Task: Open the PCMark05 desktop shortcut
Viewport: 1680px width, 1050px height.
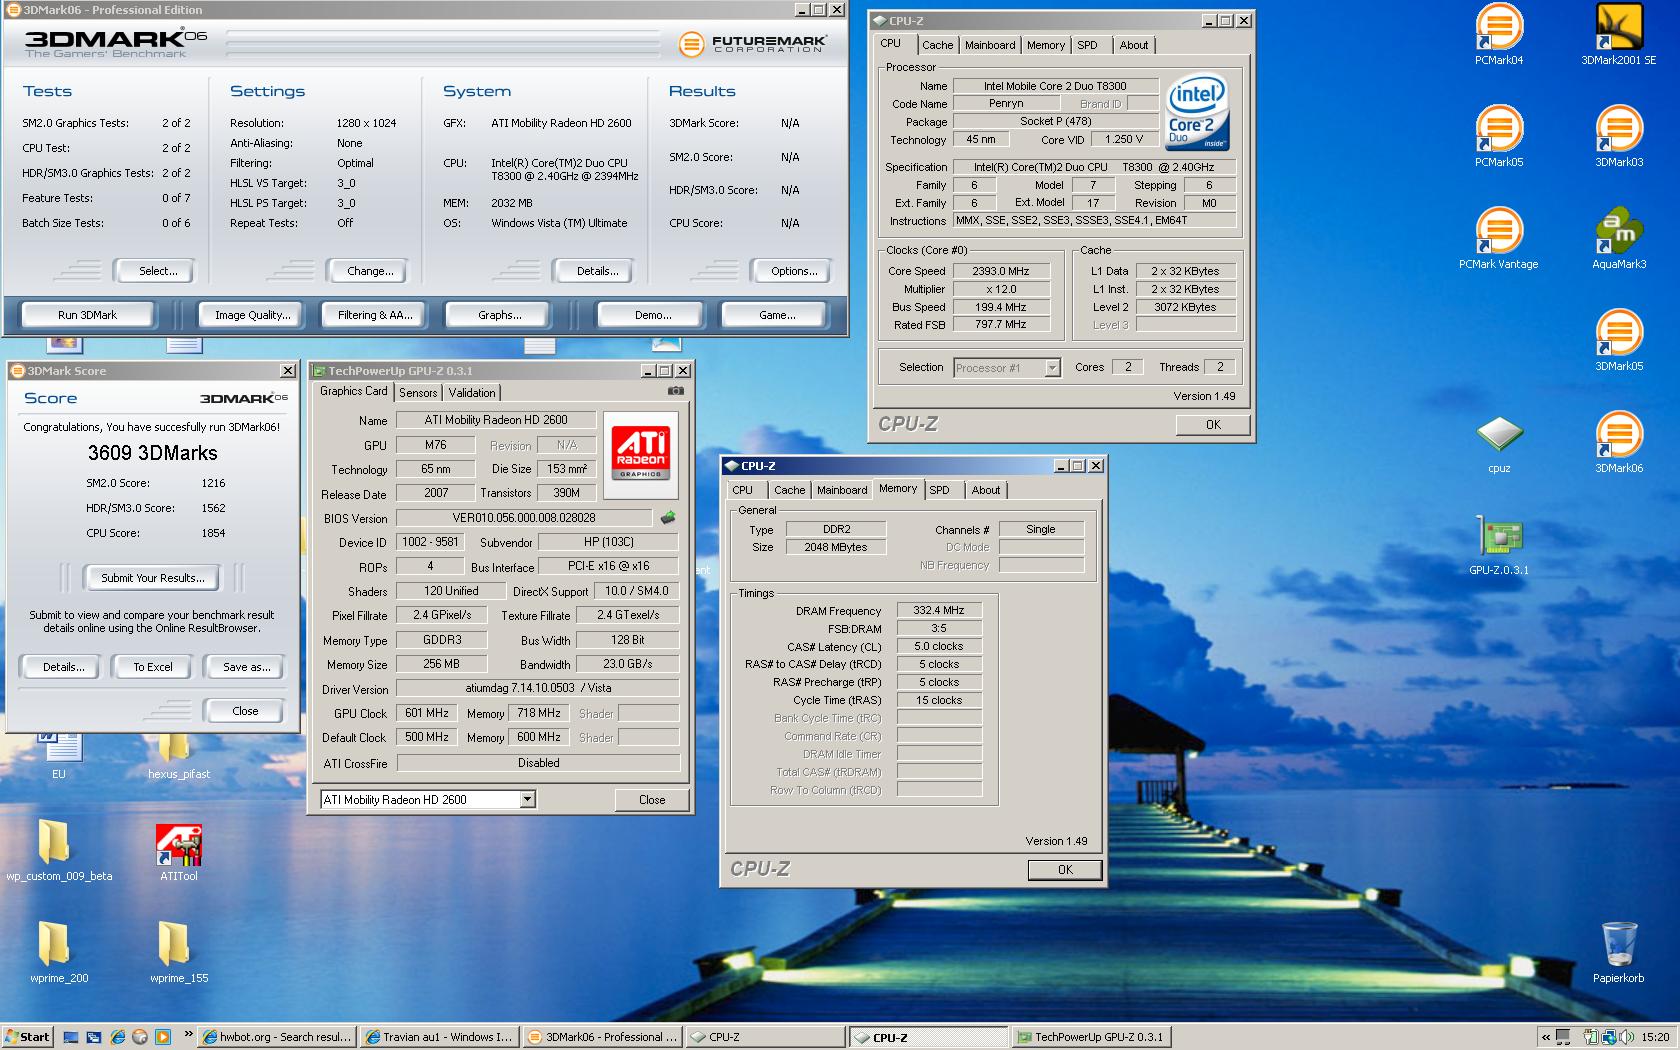Action: 1498,137
